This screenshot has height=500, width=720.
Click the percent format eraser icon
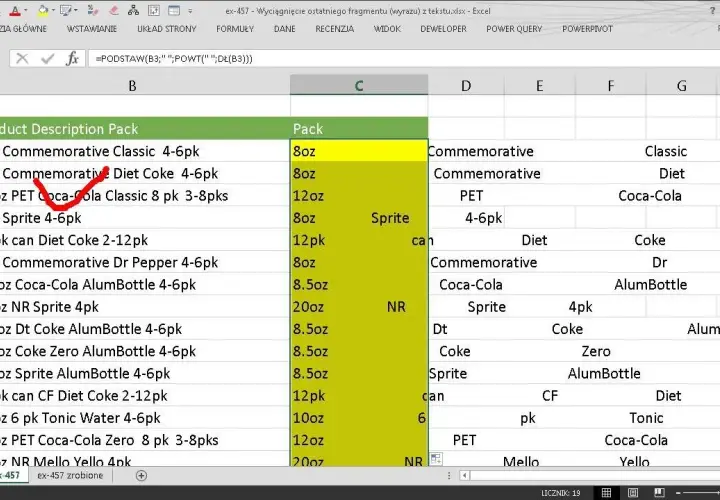93,10
